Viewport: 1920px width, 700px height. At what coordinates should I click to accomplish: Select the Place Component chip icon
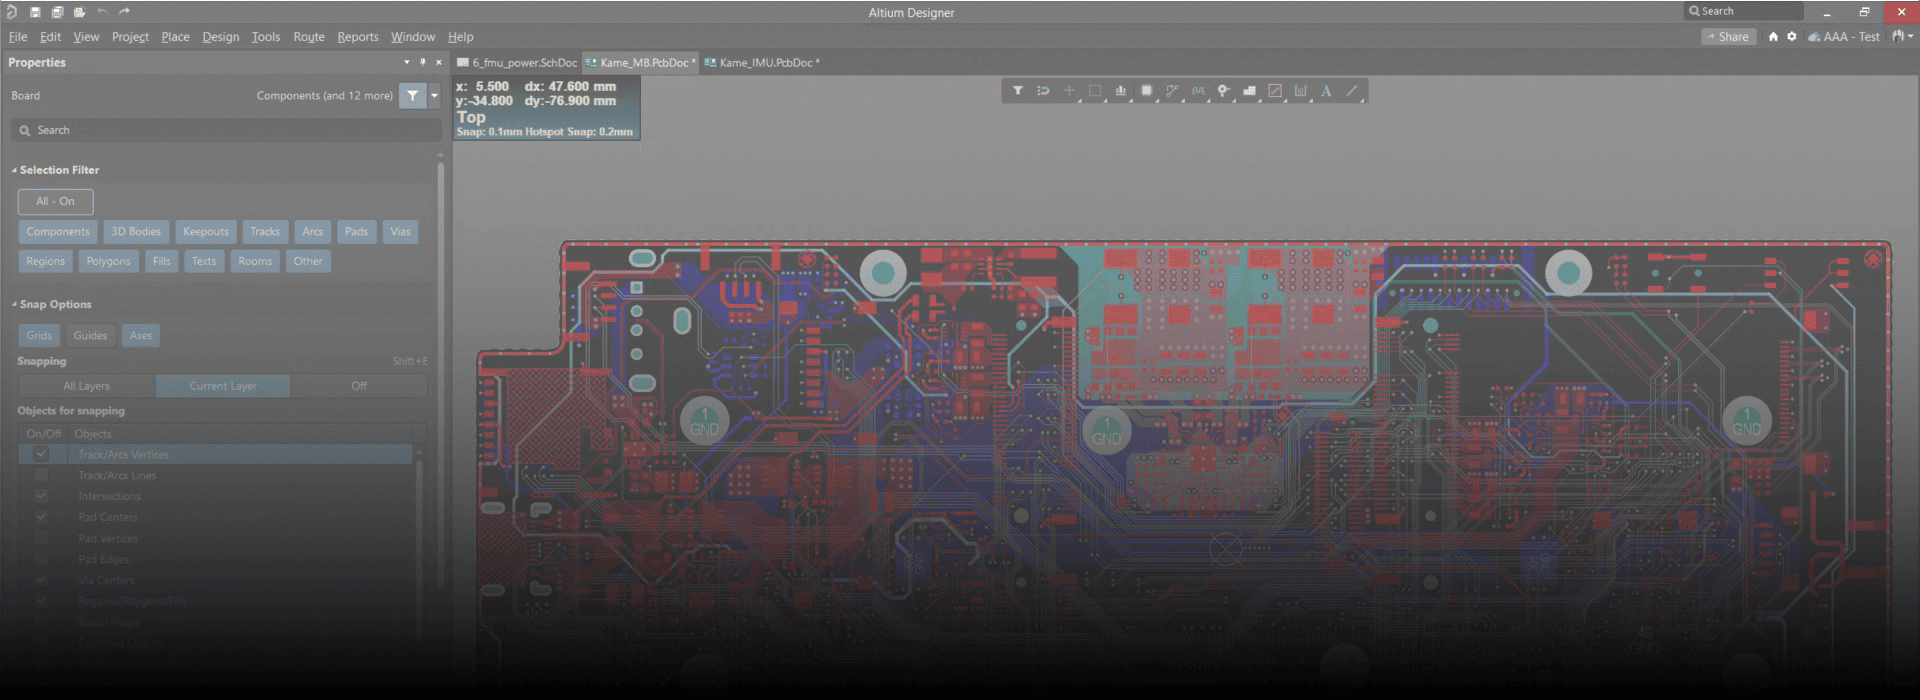1146,91
